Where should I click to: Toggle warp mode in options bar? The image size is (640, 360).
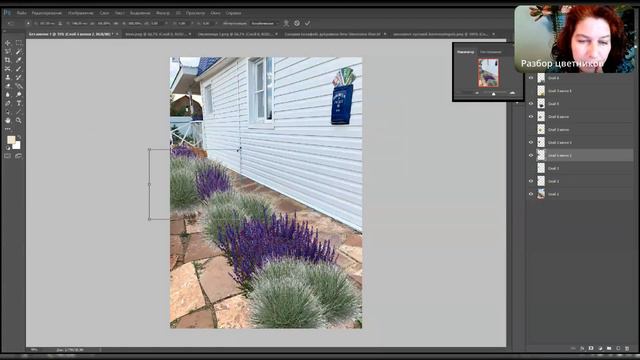286,23
